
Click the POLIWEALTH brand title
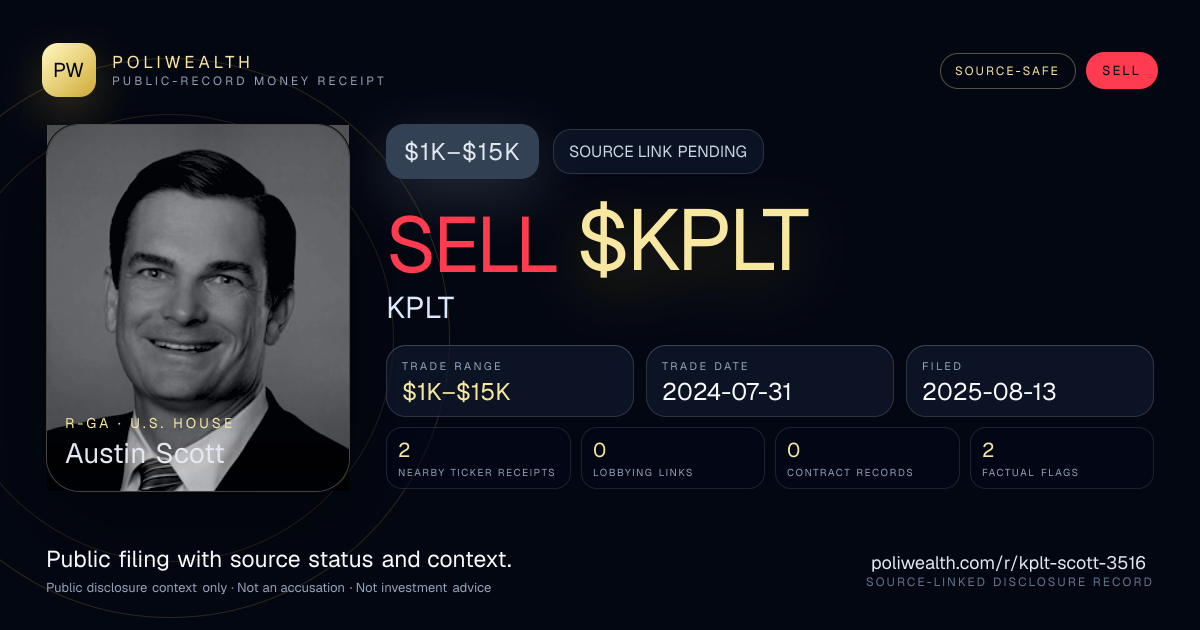(x=183, y=62)
